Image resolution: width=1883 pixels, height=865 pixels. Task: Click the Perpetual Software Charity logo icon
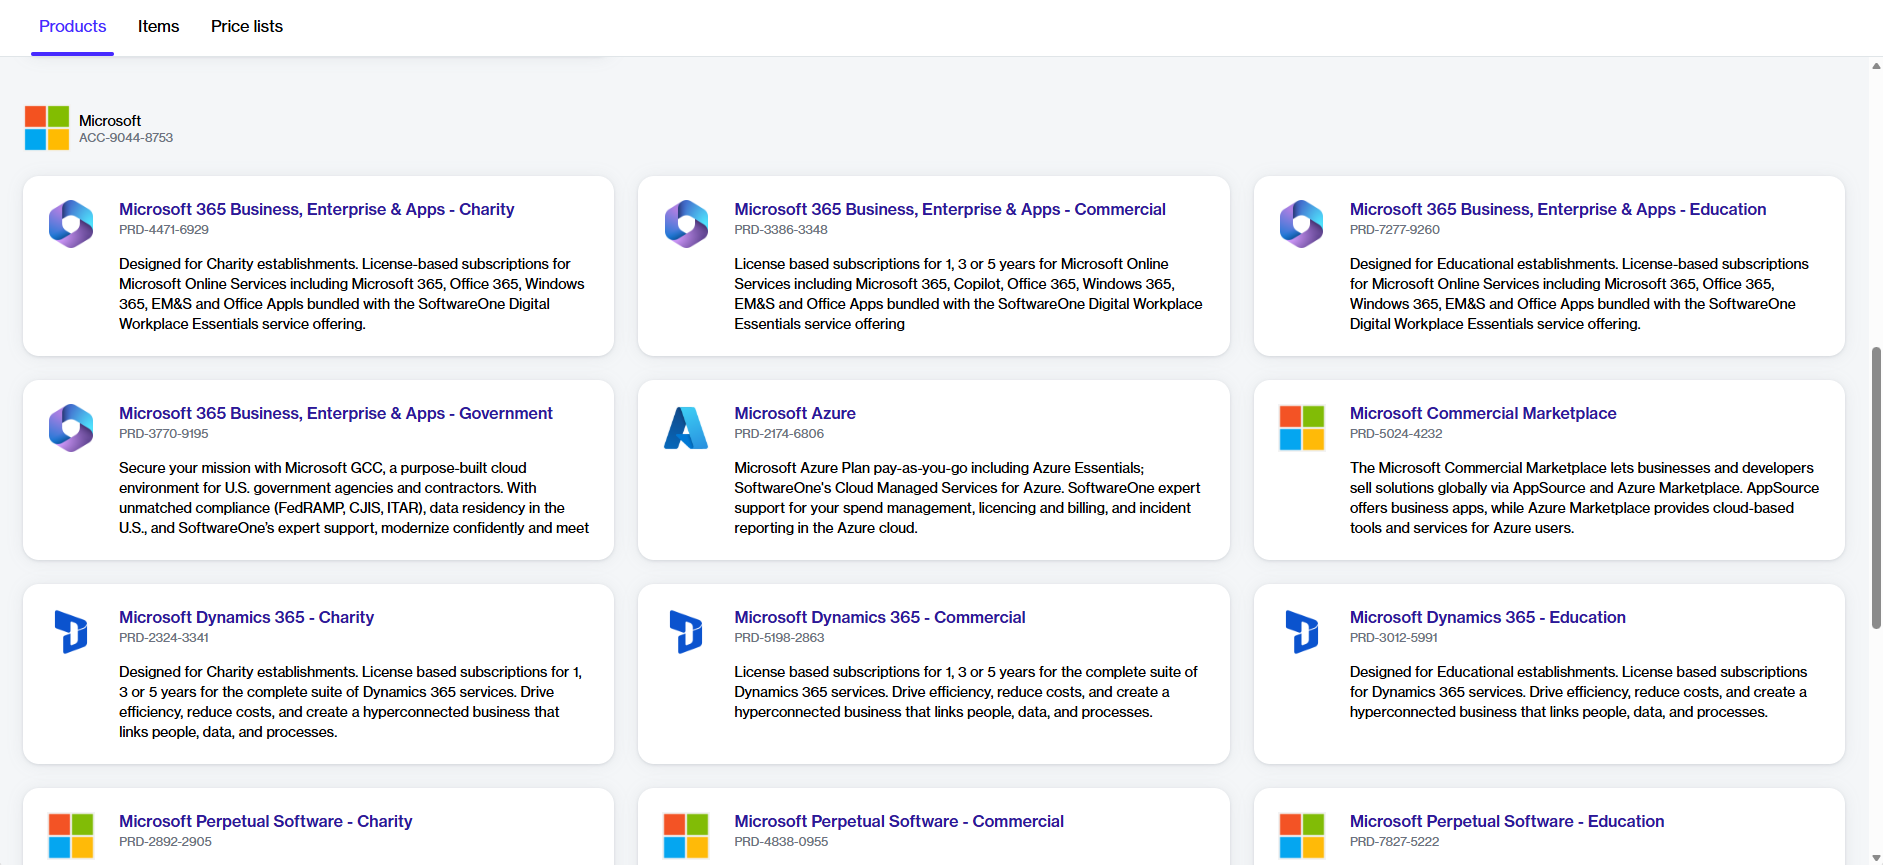pos(71,836)
